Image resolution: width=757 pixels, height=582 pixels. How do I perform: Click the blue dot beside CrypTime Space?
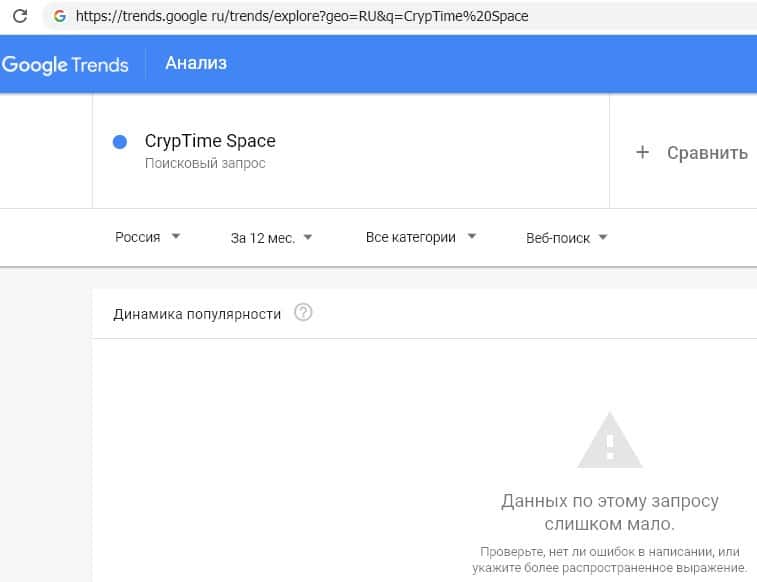click(120, 142)
